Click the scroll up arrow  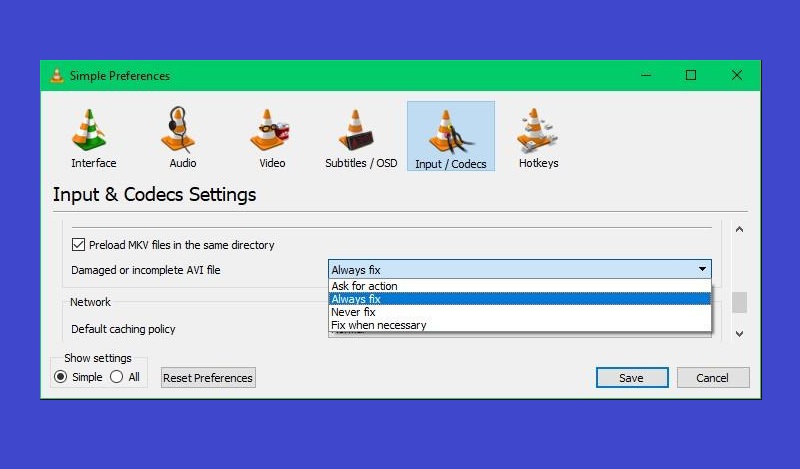pyautogui.click(x=739, y=230)
